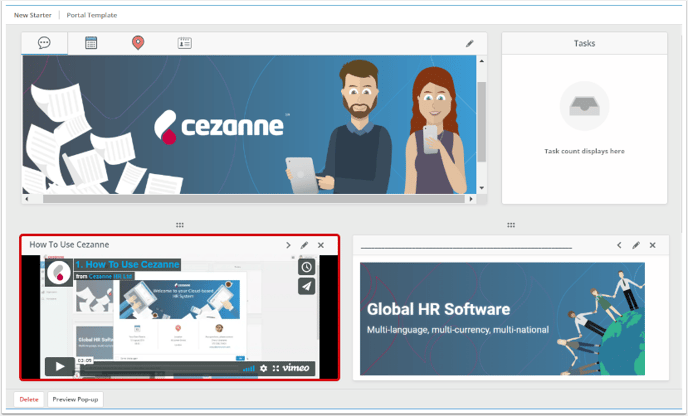Toggle the Vimeo fullscreen mode
The image size is (688, 416).
[276, 368]
